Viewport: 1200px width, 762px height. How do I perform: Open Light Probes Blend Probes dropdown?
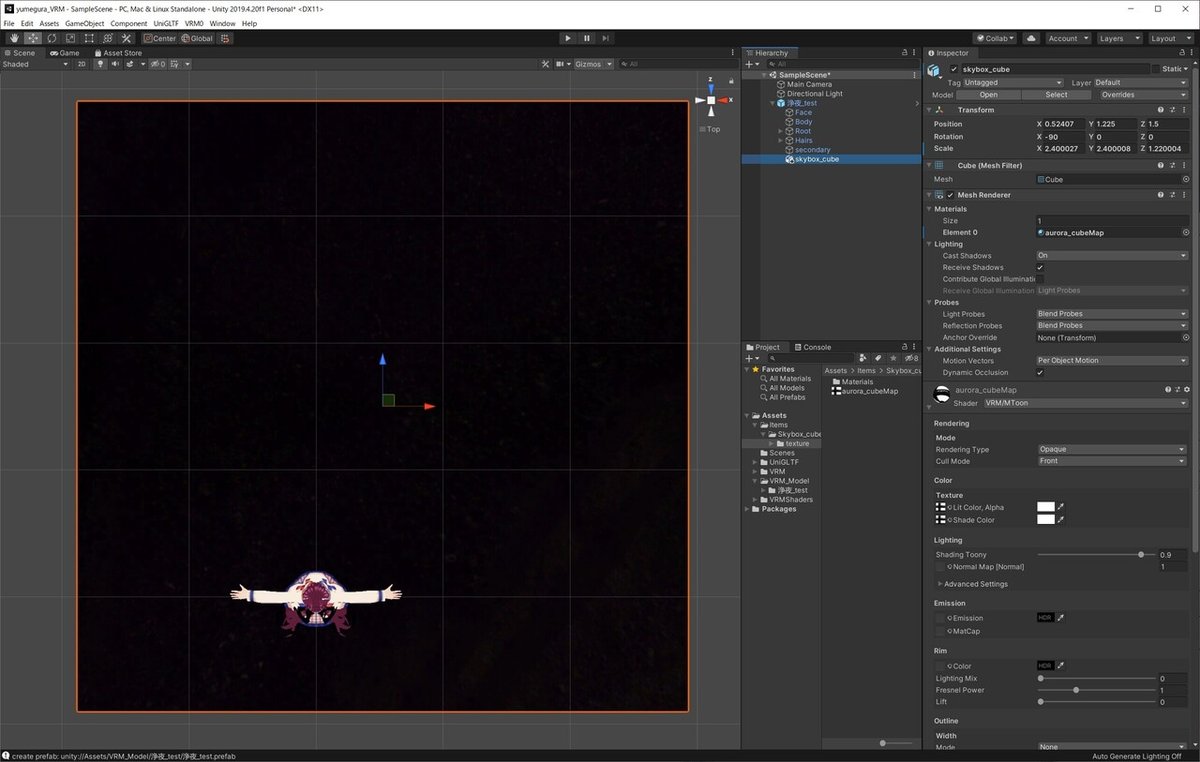pyautogui.click(x=1112, y=314)
